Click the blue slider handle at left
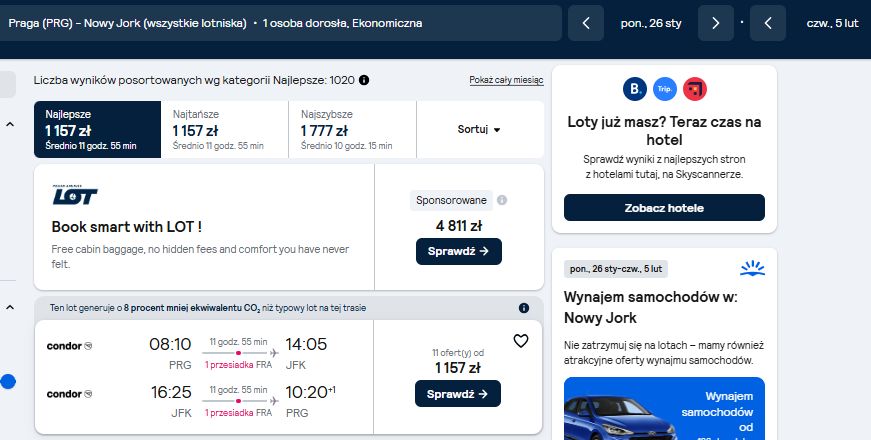The height and width of the screenshot is (440, 871). coord(8,382)
